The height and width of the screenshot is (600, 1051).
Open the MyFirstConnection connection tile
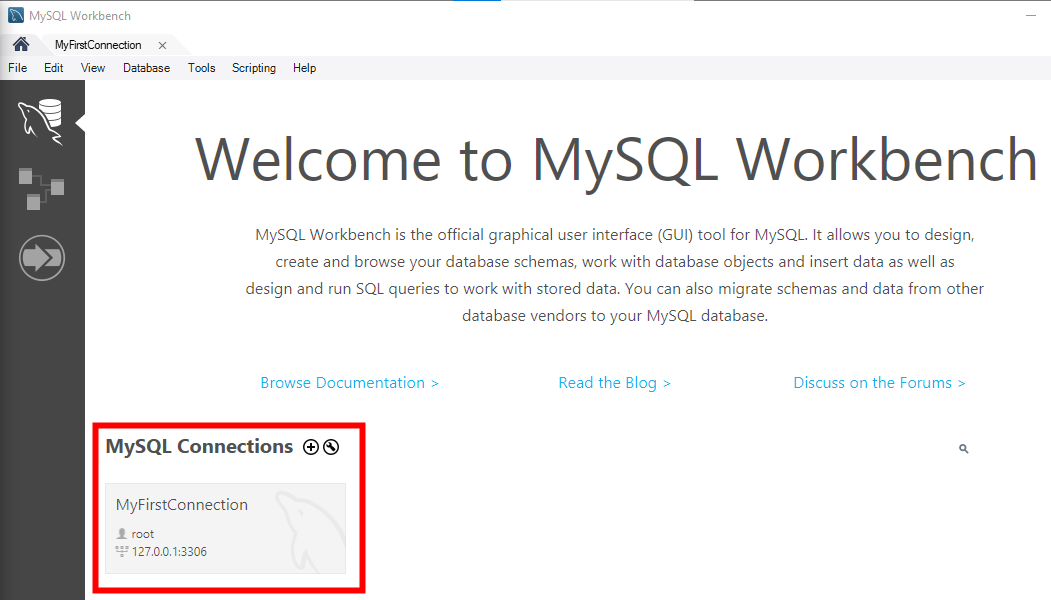point(225,528)
